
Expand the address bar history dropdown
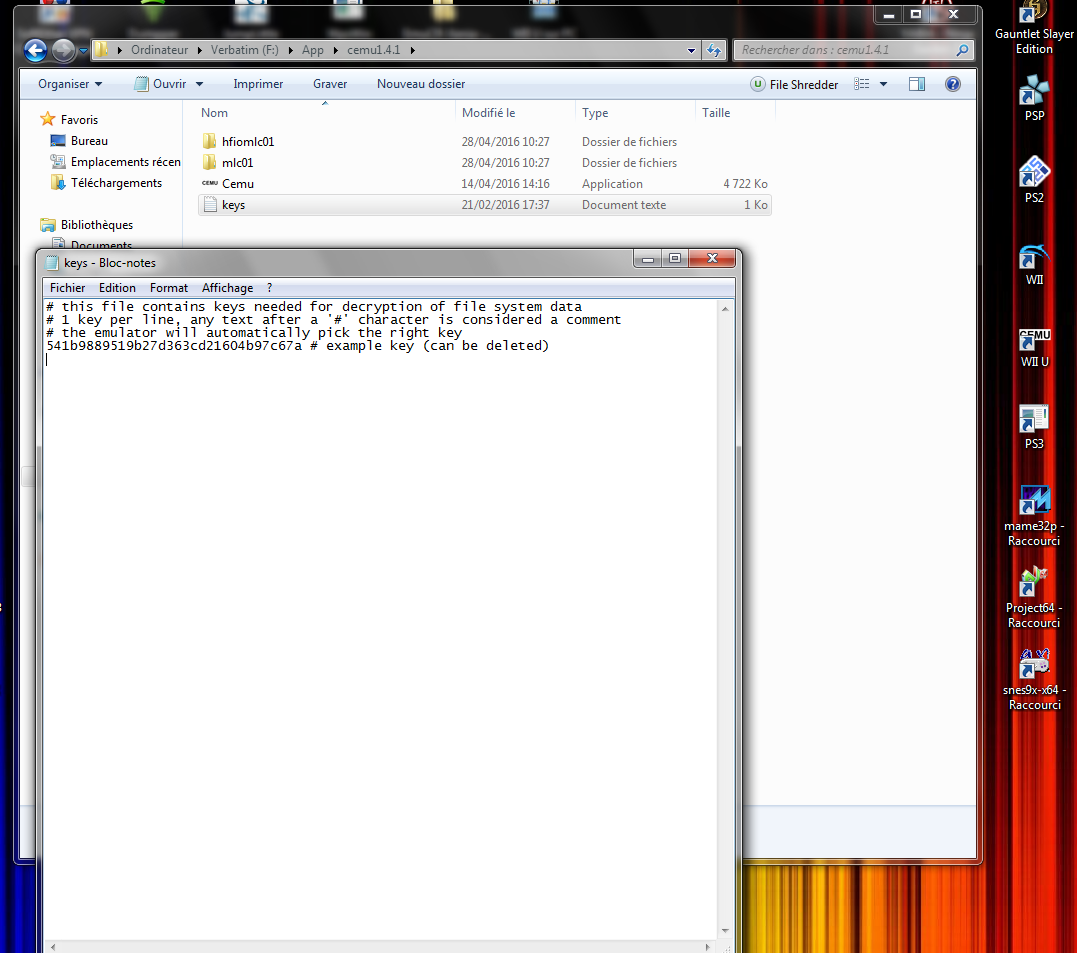(691, 50)
